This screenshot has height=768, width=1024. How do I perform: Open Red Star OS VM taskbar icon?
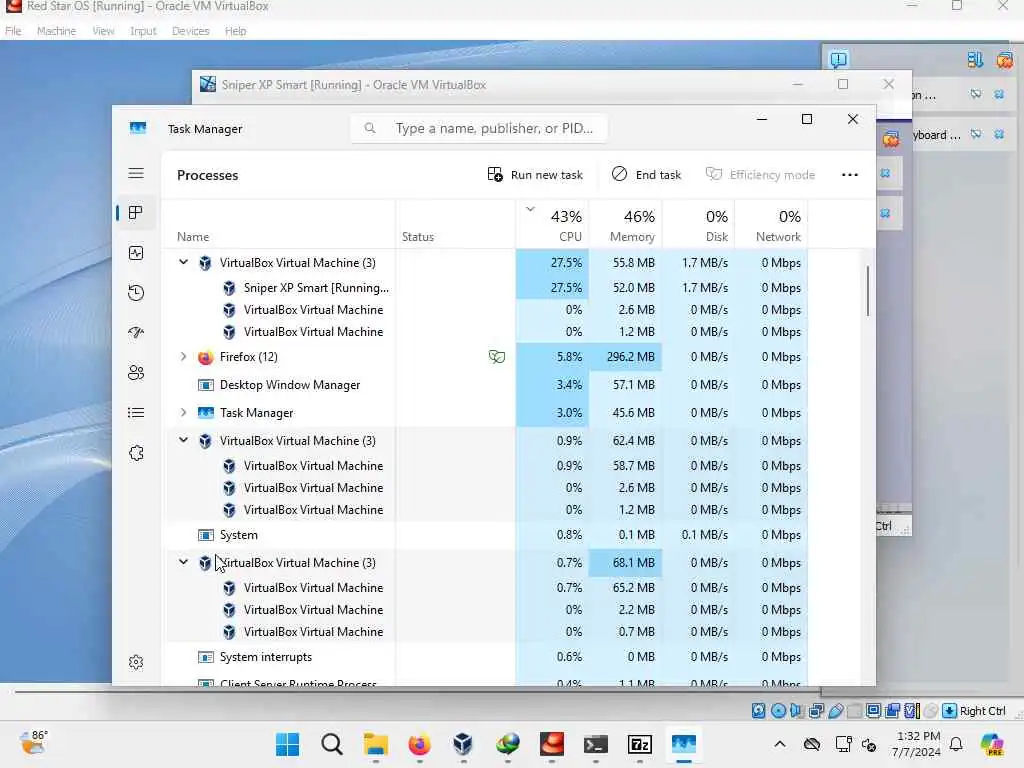tap(552, 744)
